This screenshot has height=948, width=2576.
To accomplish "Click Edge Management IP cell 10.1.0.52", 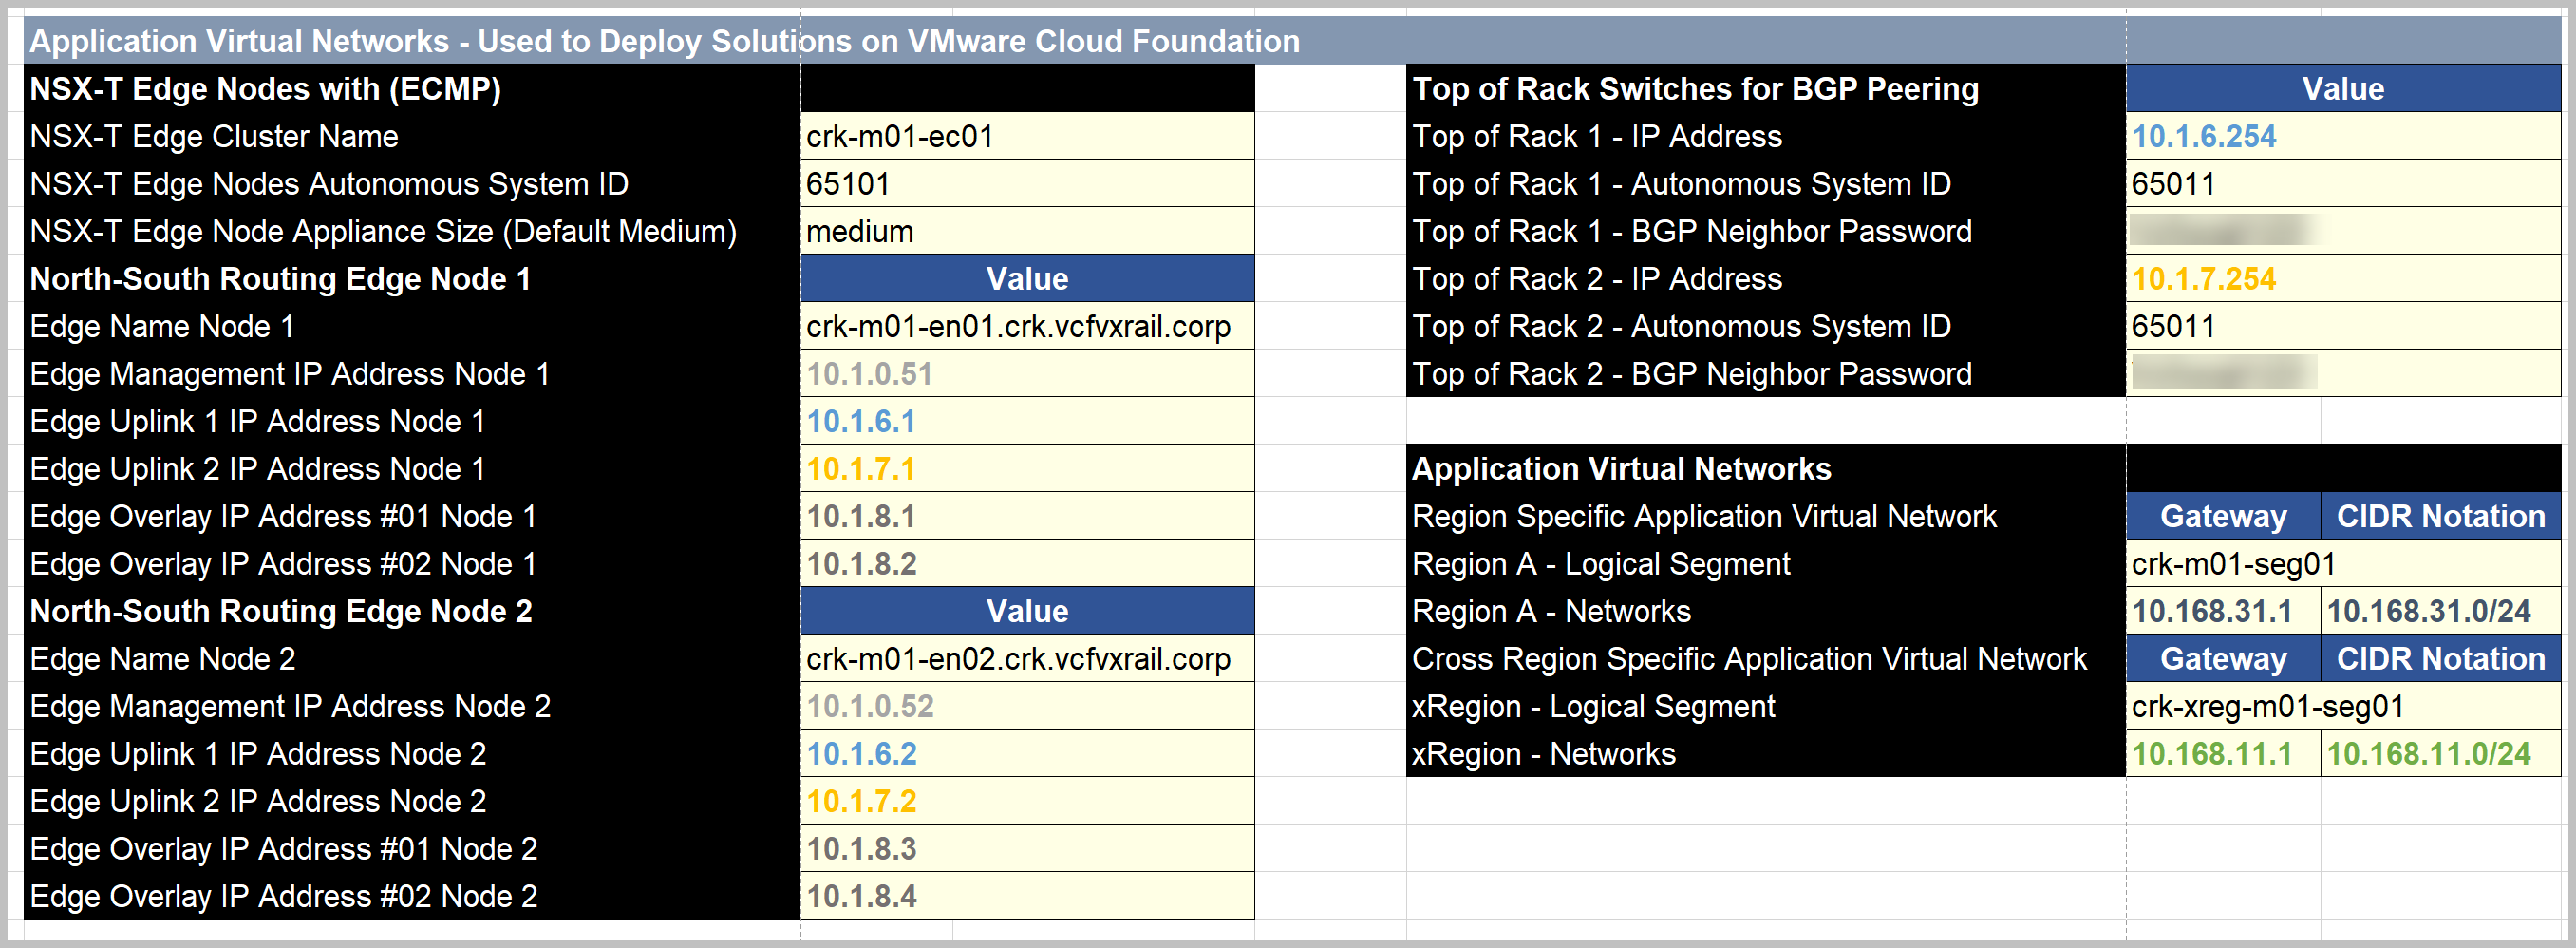I will 1026,707.
